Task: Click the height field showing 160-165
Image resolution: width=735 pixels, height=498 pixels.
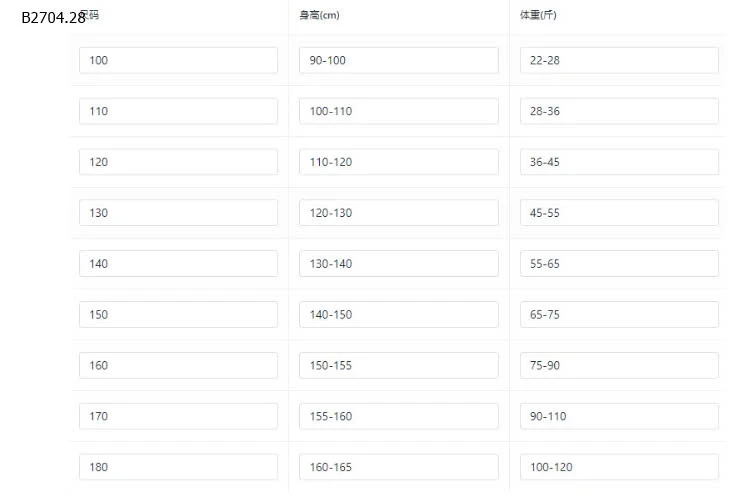Action: coord(398,467)
